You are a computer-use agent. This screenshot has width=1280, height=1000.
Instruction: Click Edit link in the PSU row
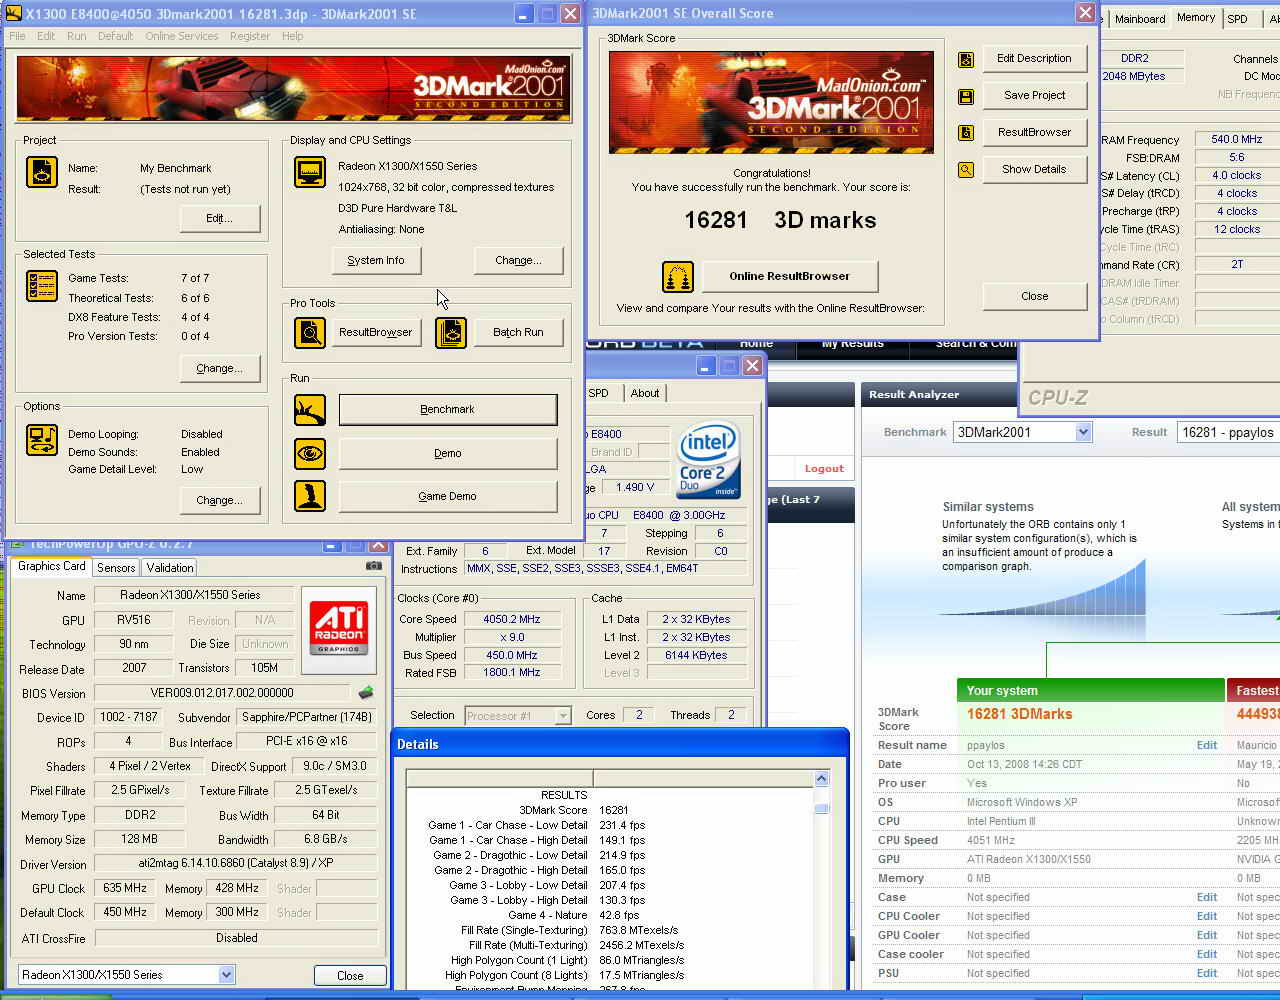point(1207,973)
